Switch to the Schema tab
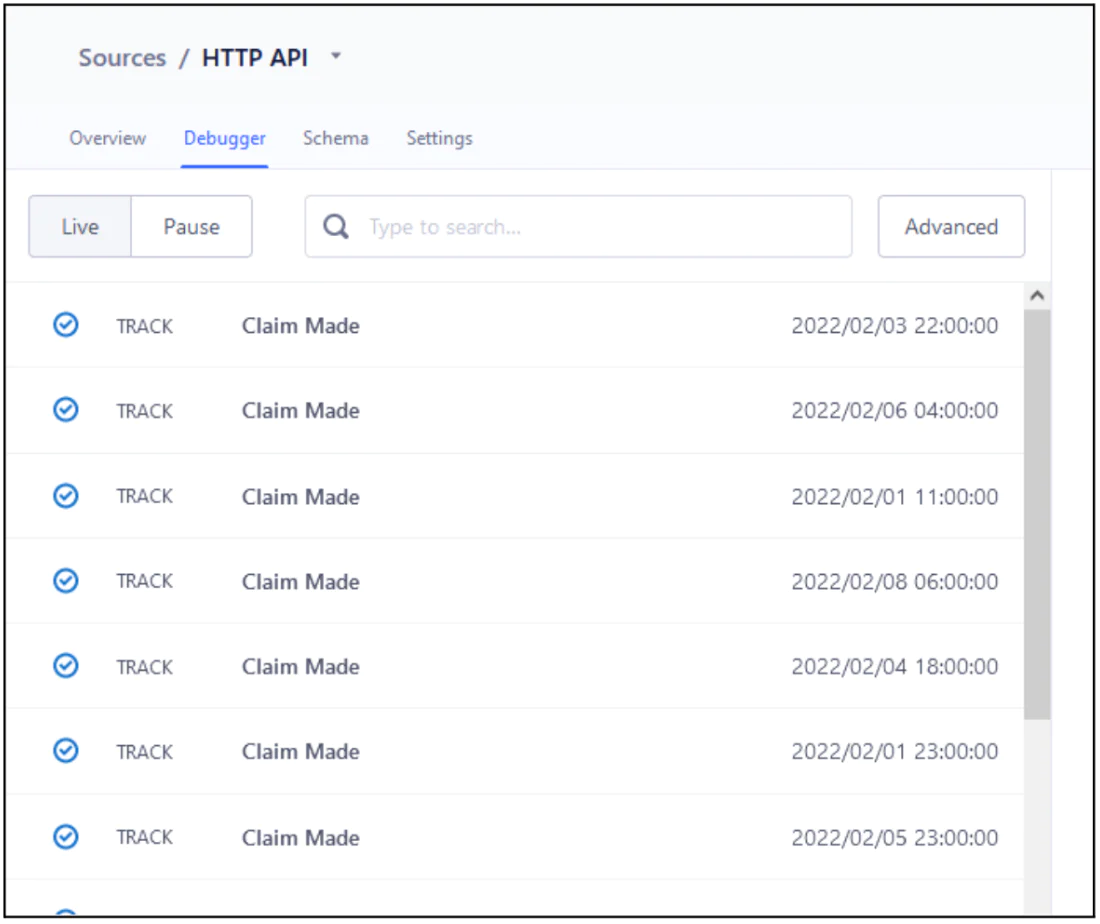 335,138
